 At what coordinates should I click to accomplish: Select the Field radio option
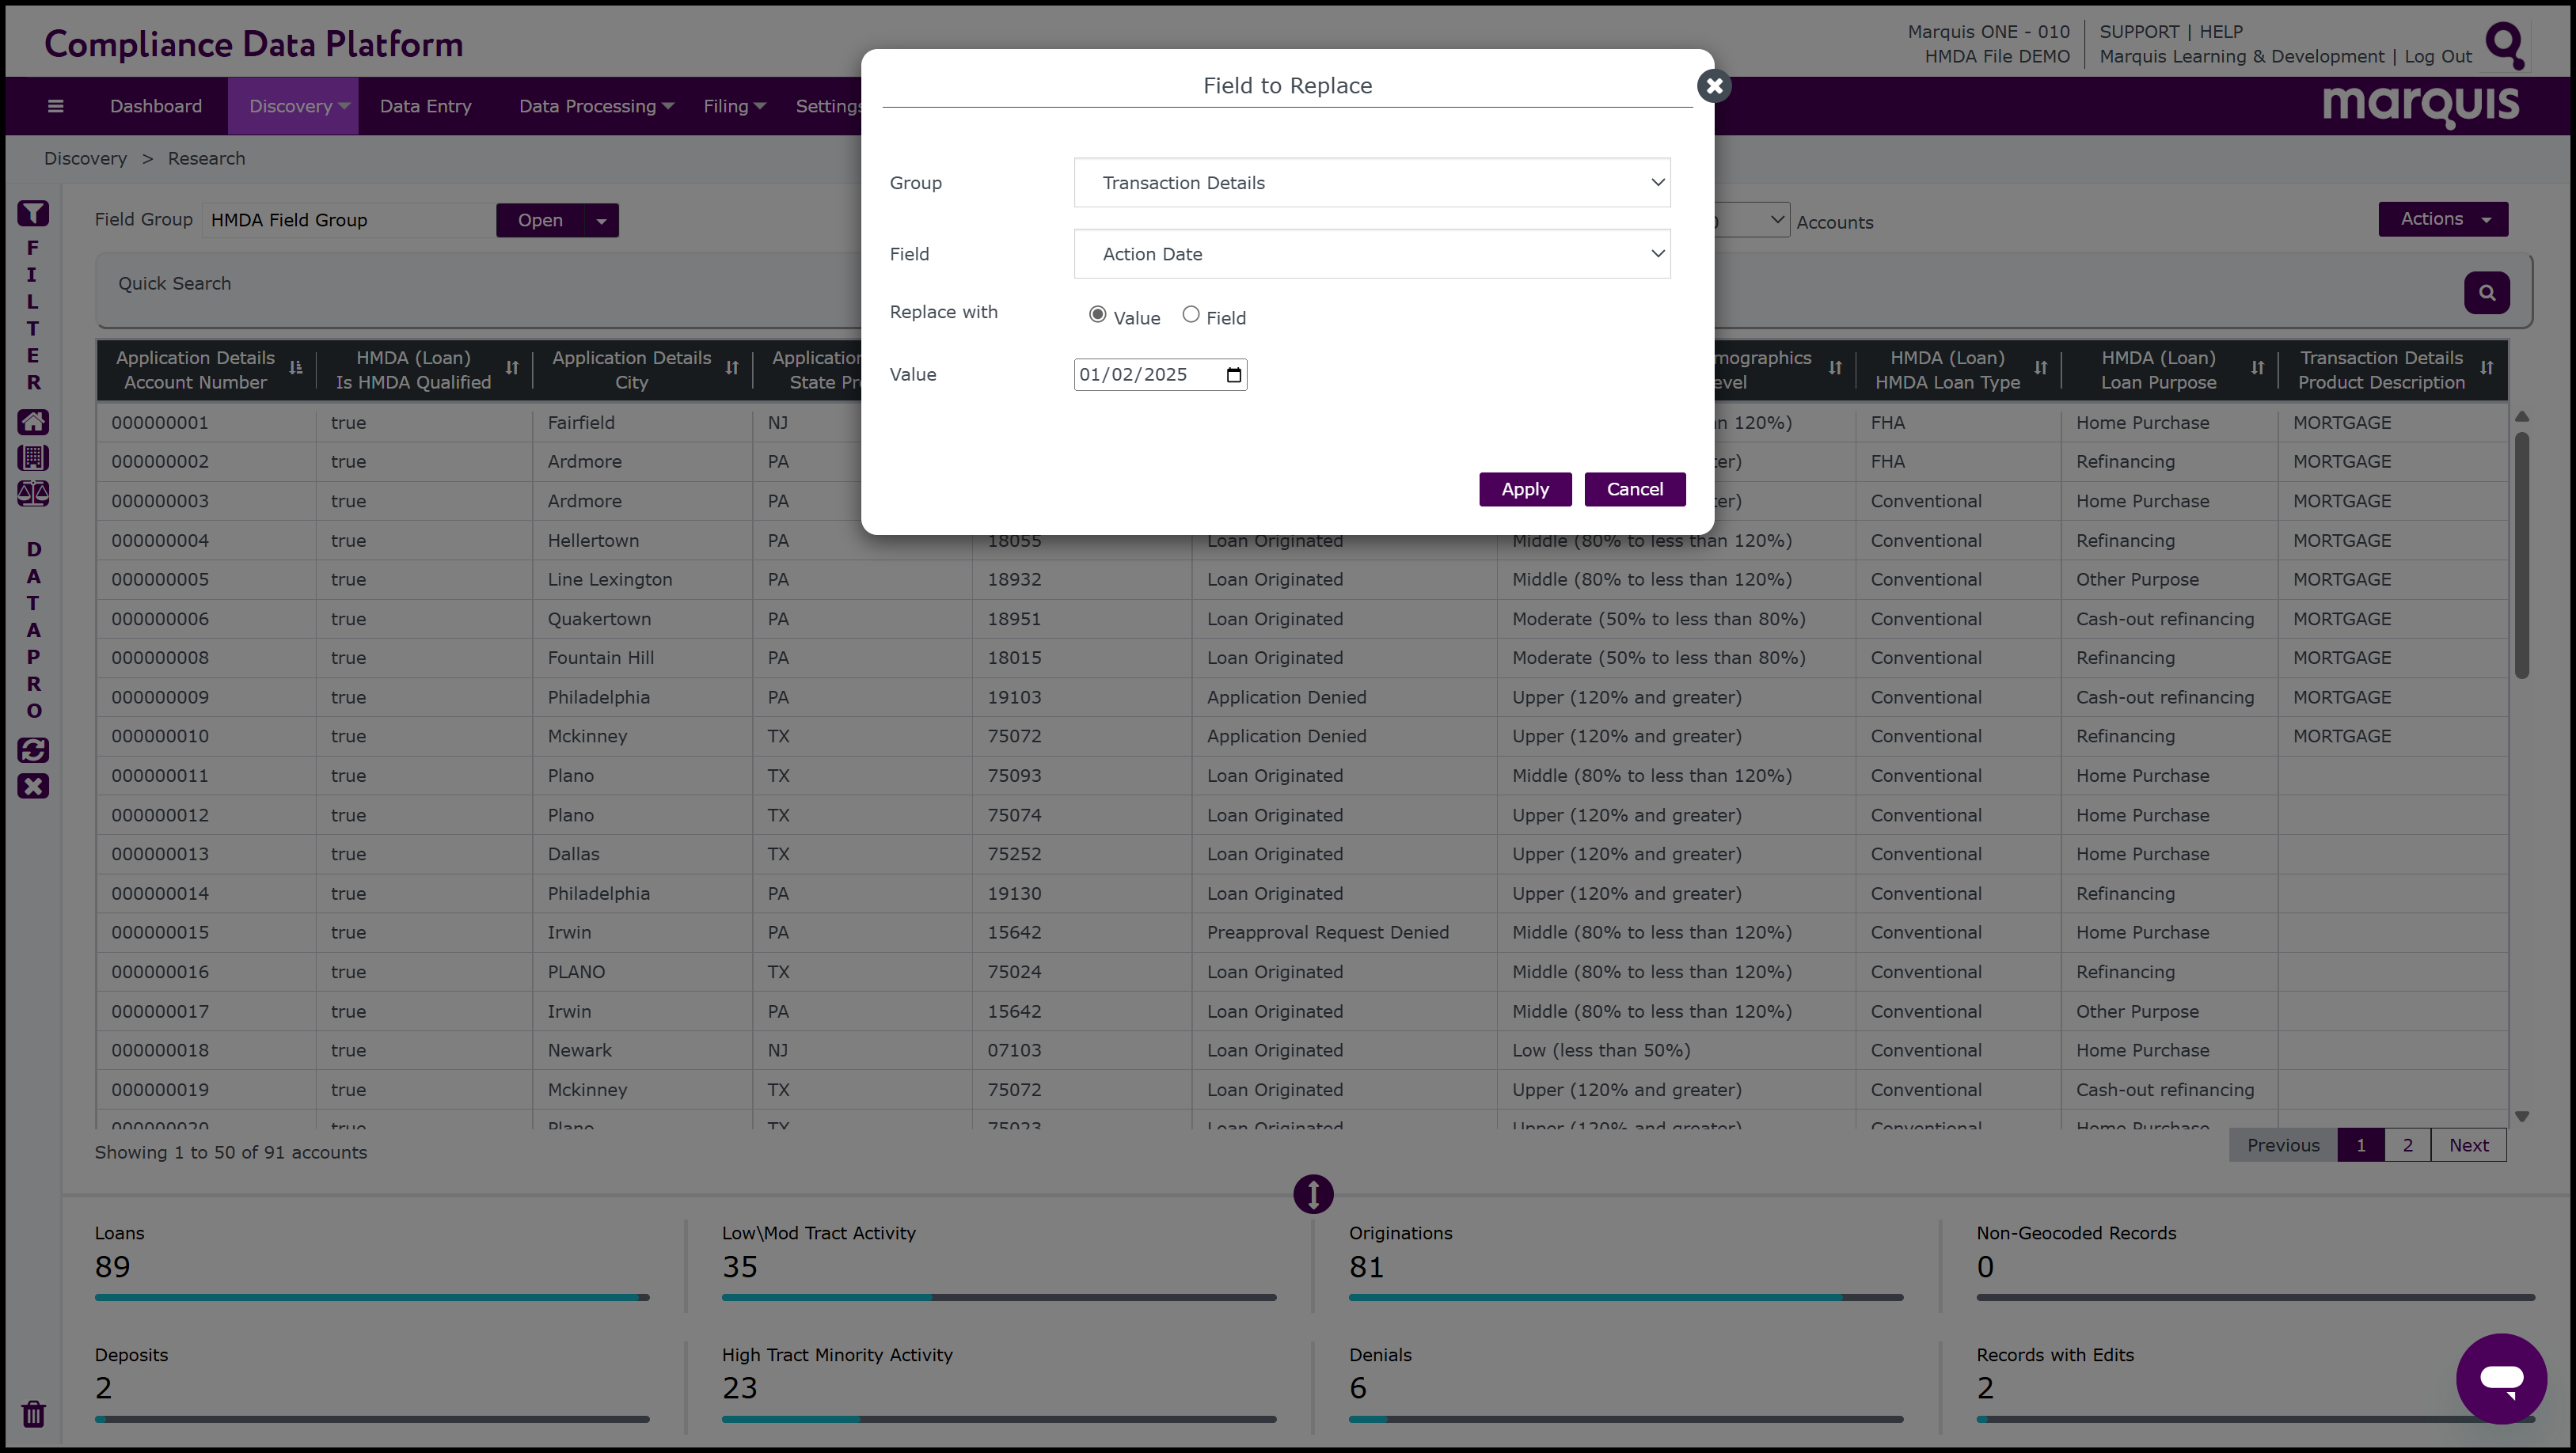pyautogui.click(x=1190, y=315)
